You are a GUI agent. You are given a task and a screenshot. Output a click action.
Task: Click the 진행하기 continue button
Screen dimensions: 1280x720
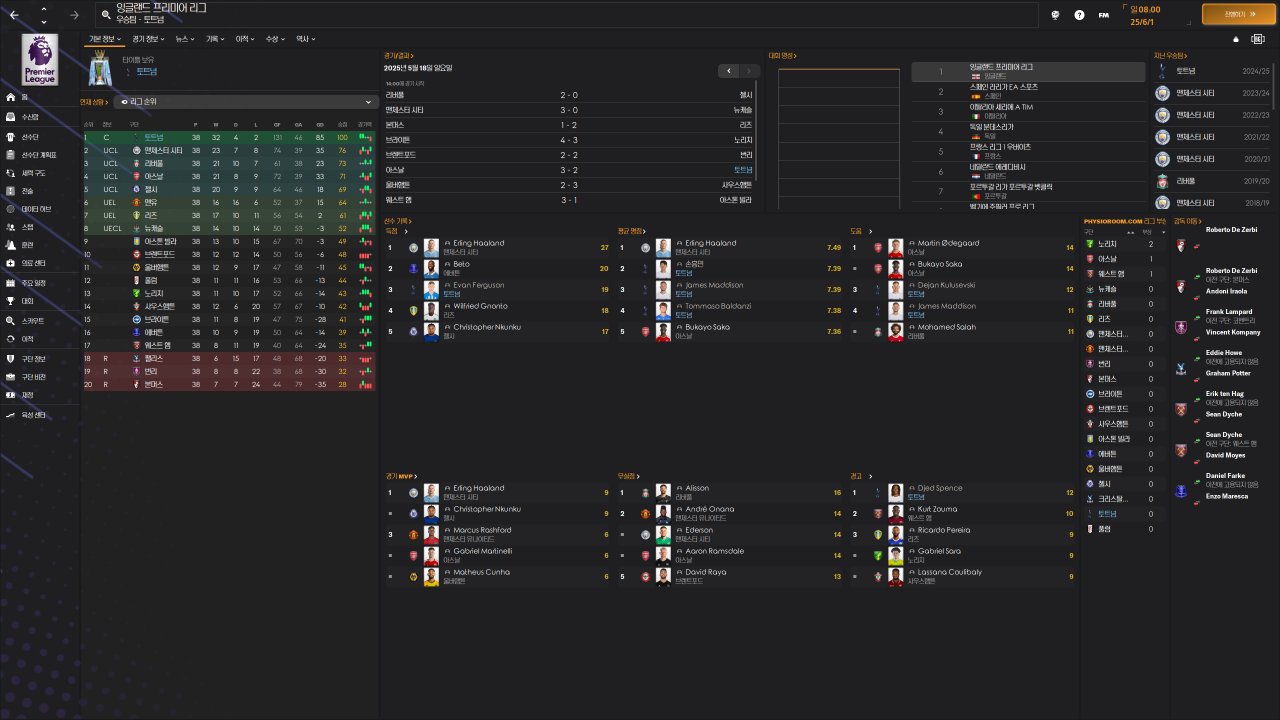1240,14
